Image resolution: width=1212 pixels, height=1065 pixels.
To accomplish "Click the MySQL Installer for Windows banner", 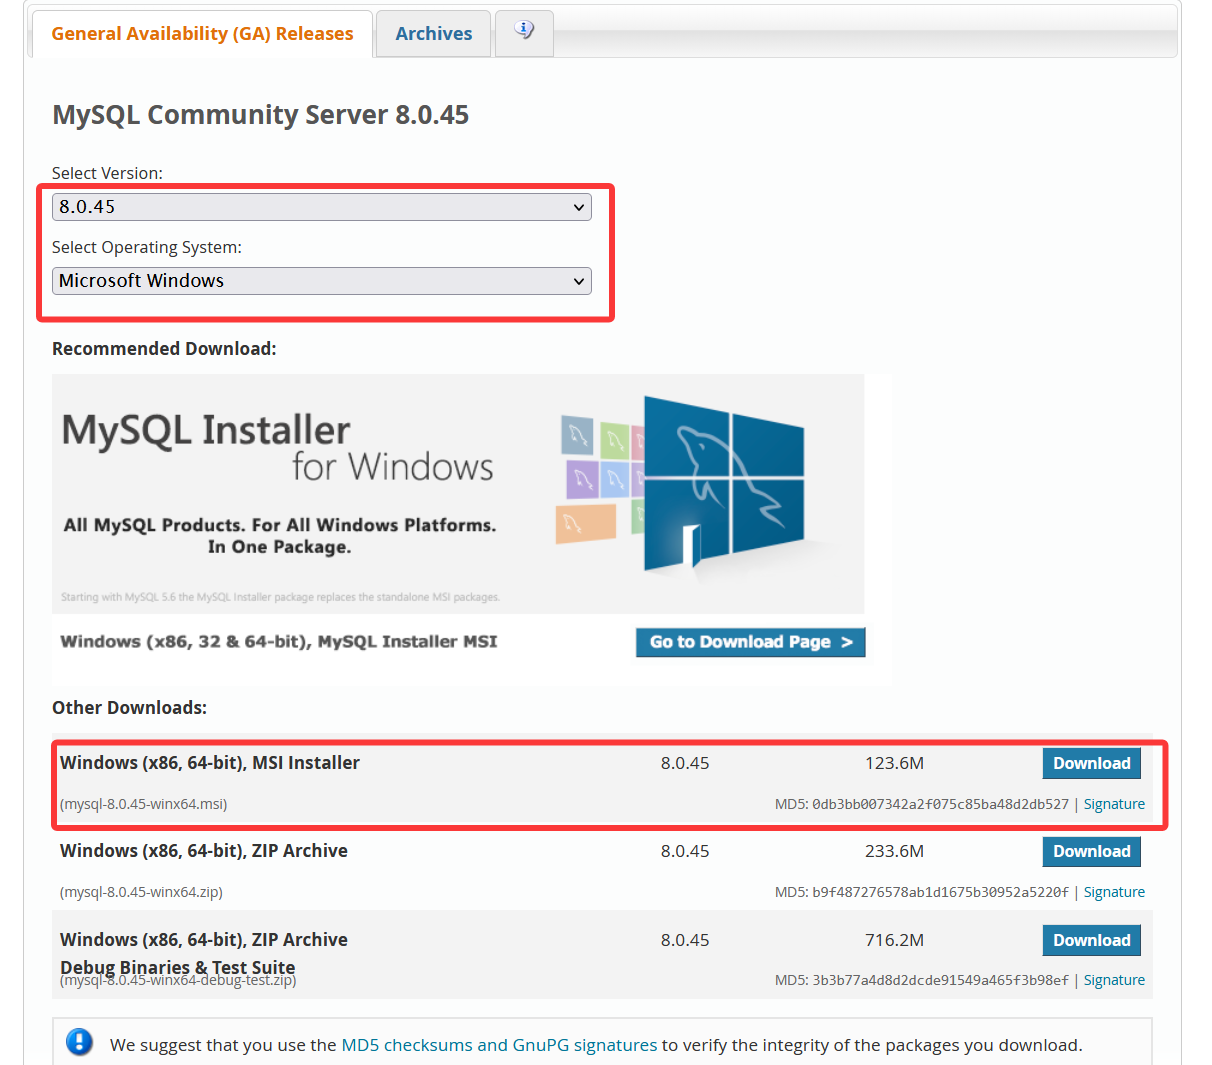I will pyautogui.click(x=458, y=494).
